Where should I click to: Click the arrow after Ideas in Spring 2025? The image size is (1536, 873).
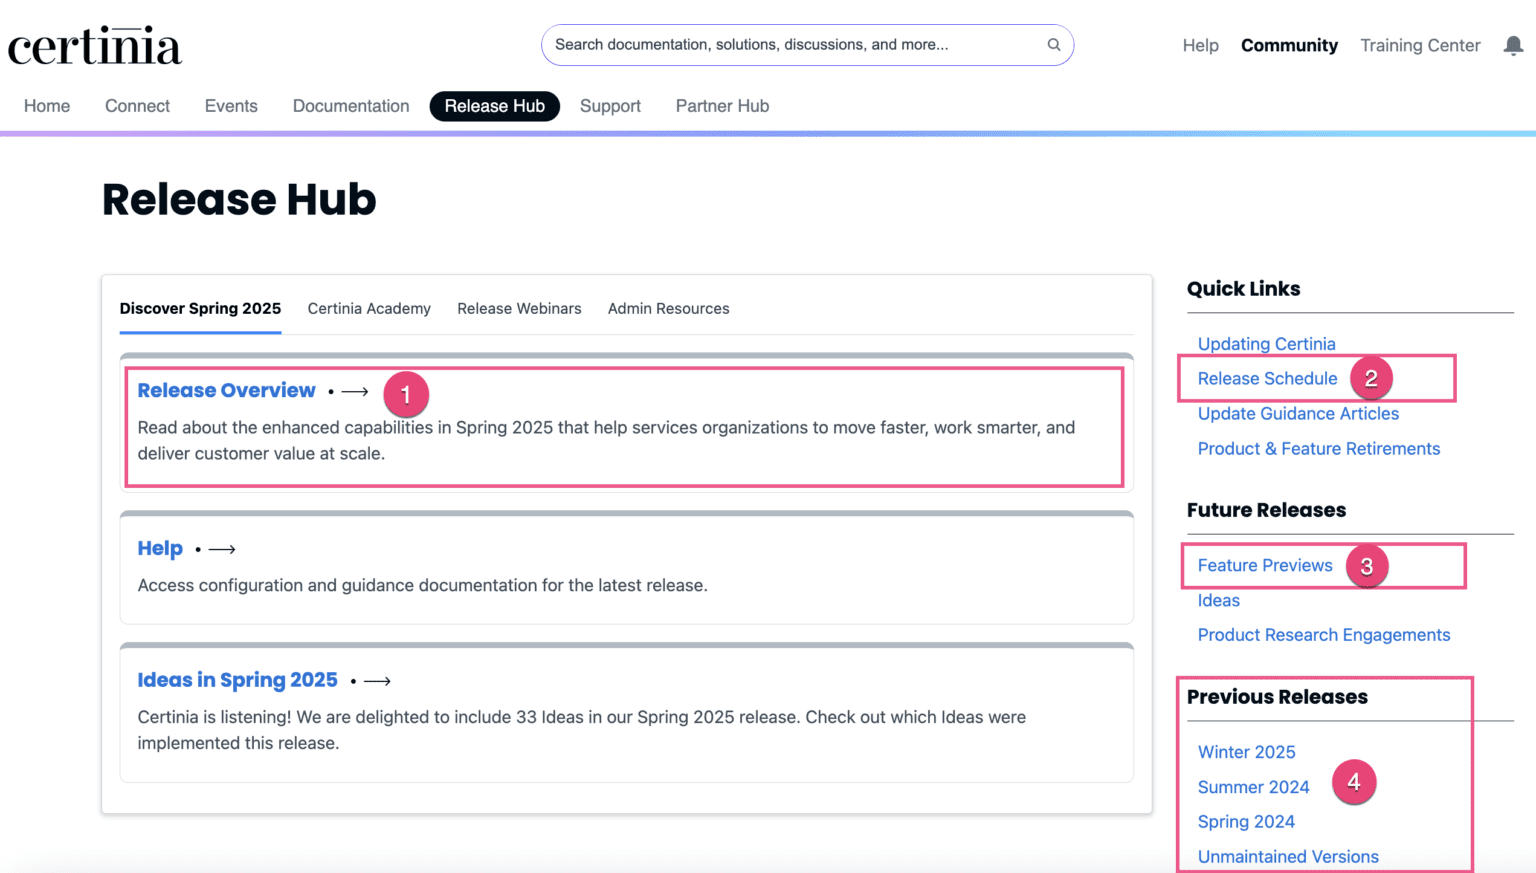(x=377, y=681)
